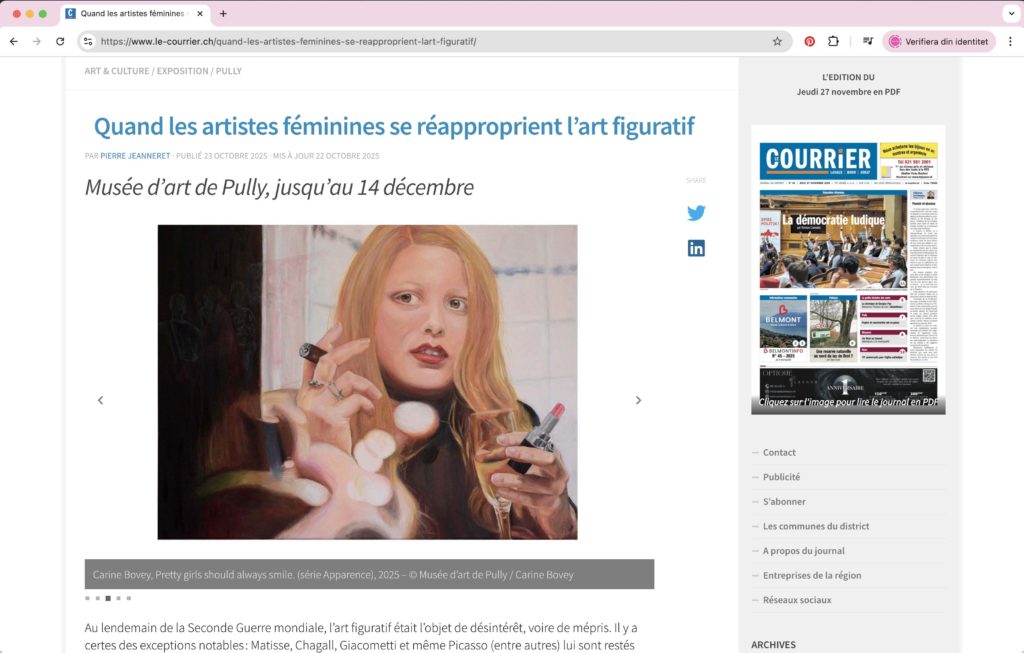This screenshot has width=1024, height=653.
Task: Share the article on LinkedIn
Action: pos(696,248)
